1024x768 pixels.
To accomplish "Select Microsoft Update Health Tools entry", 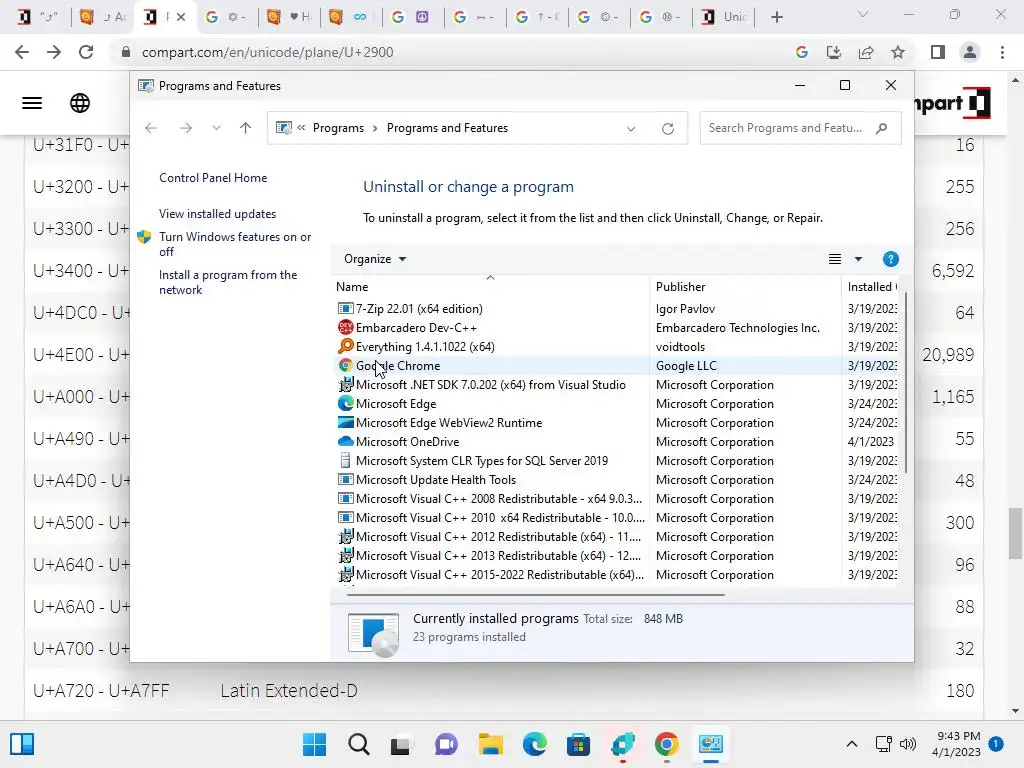I will coord(436,479).
